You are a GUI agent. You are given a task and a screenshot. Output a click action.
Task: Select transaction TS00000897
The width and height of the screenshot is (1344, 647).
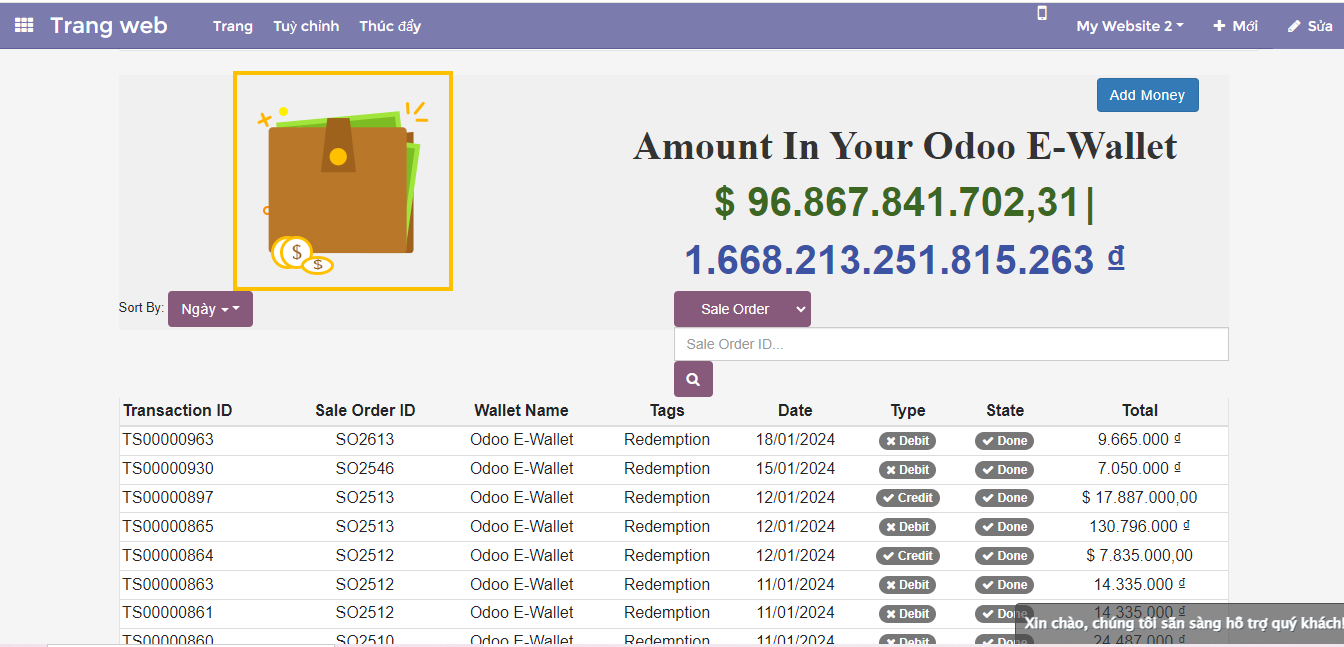pos(168,497)
